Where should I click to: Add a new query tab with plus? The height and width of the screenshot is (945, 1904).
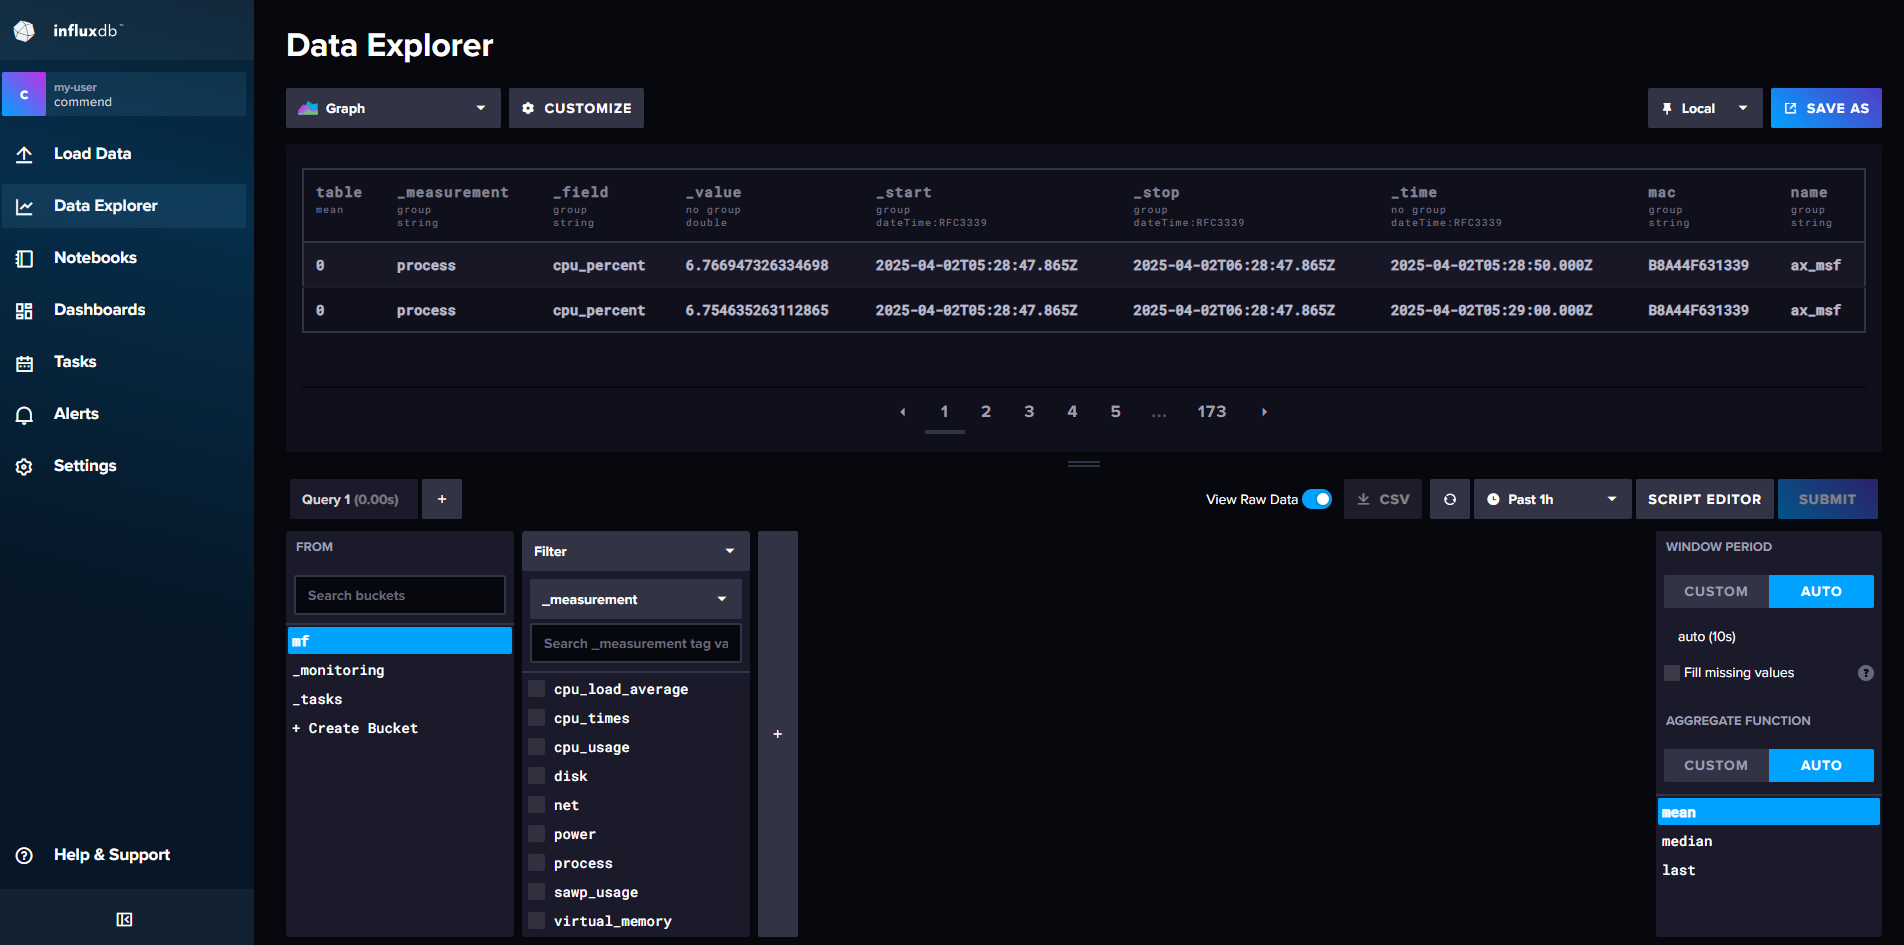click(x=442, y=499)
